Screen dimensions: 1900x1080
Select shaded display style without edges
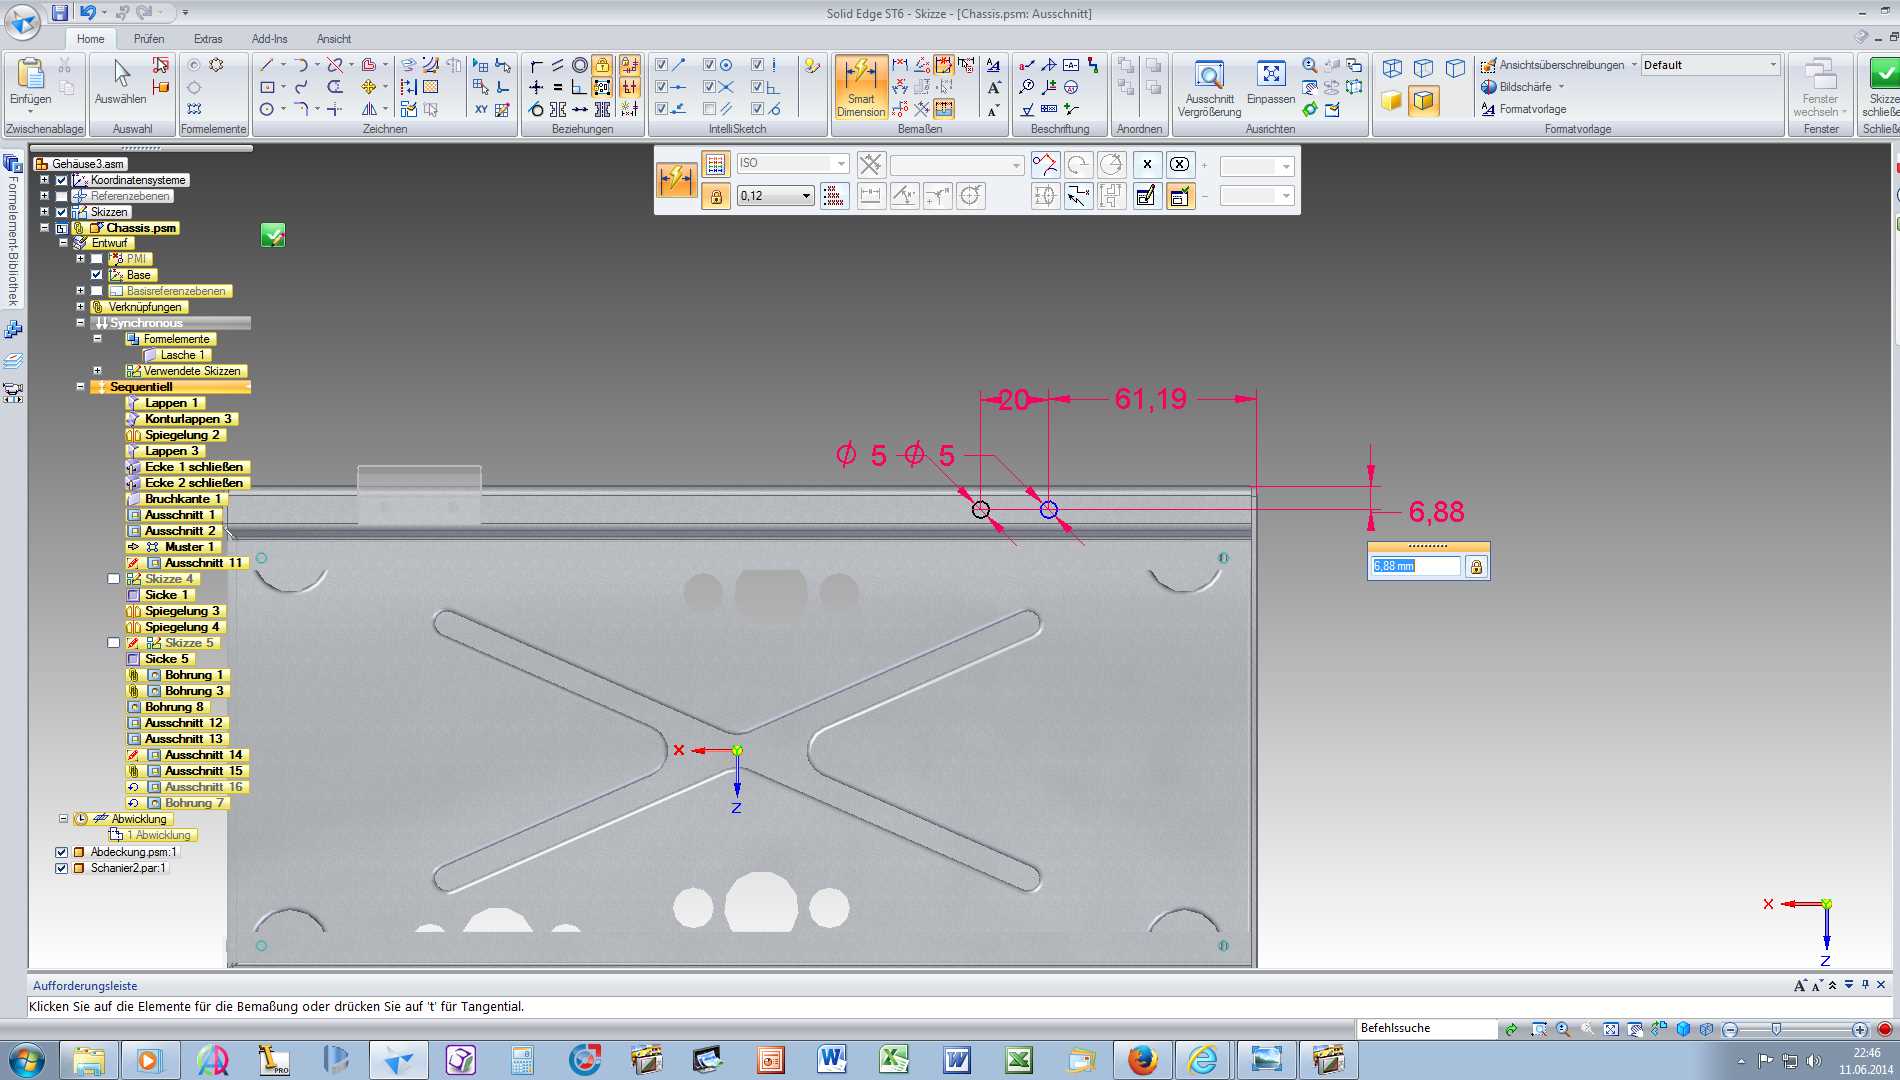1391,100
